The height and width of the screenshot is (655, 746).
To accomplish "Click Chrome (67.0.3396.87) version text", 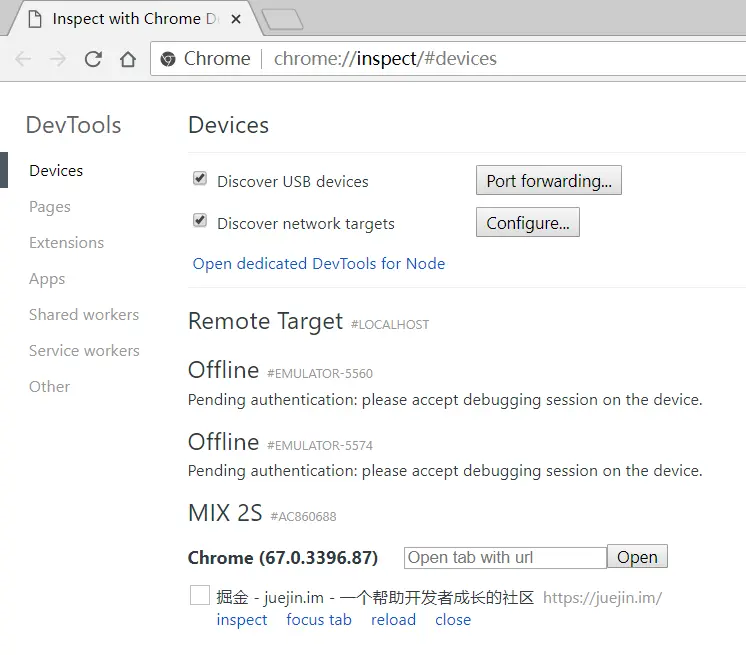I will point(283,557).
